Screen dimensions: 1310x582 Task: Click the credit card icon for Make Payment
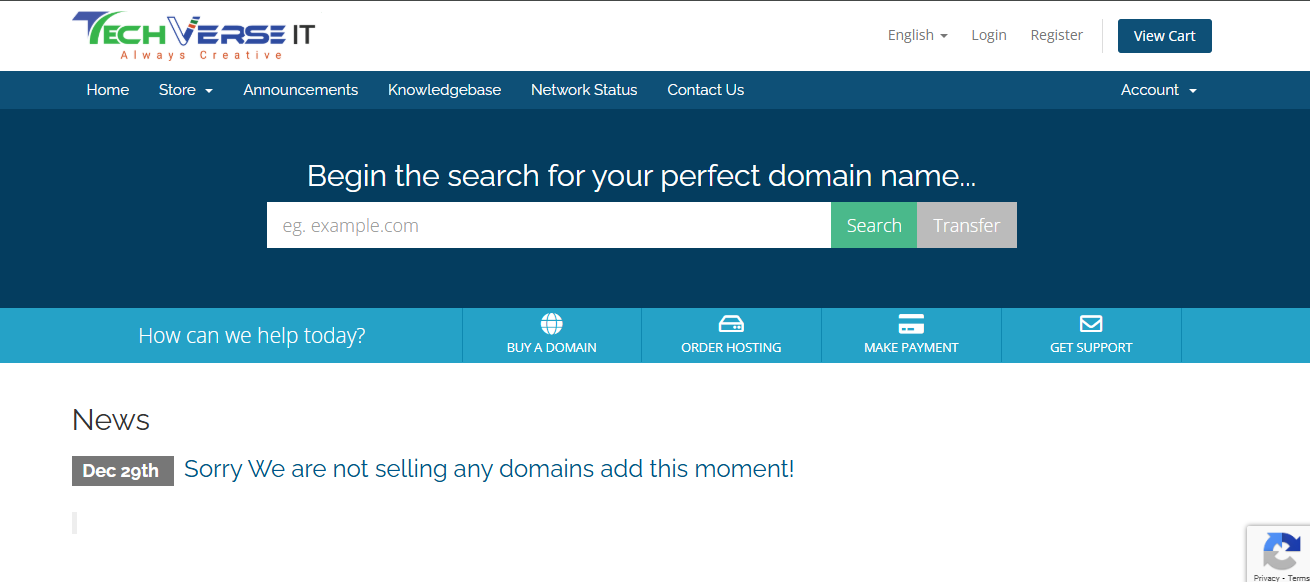[x=911, y=324]
